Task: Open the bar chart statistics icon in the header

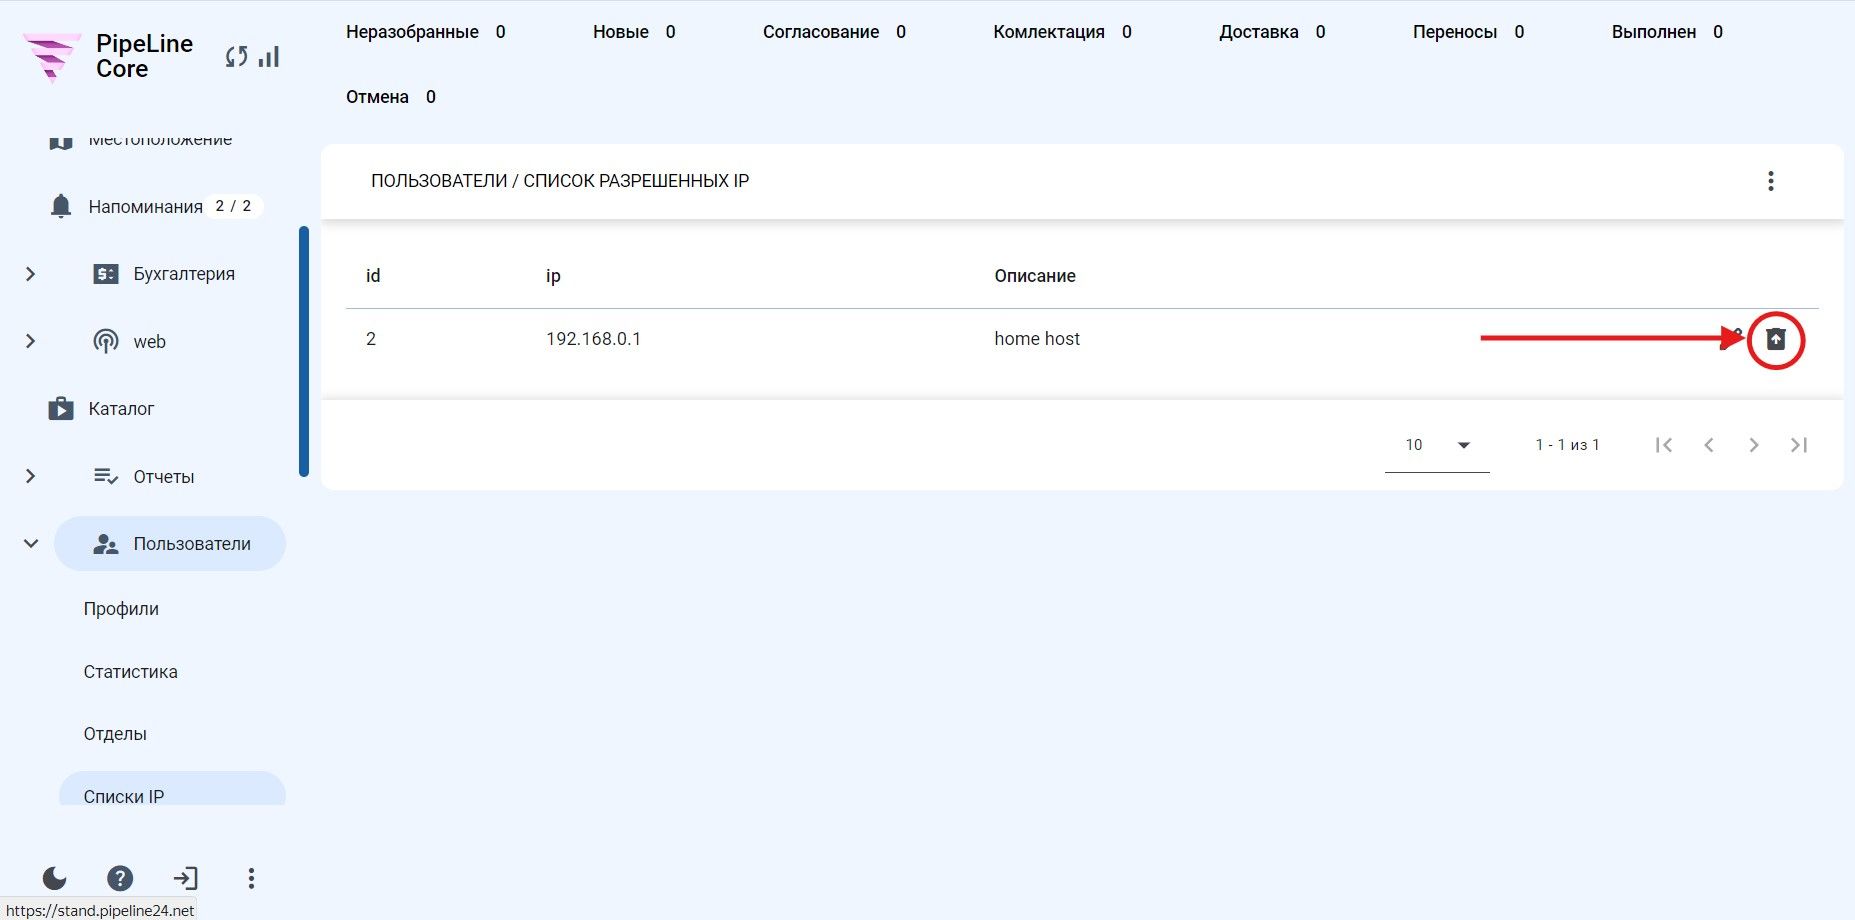Action: pos(269,57)
